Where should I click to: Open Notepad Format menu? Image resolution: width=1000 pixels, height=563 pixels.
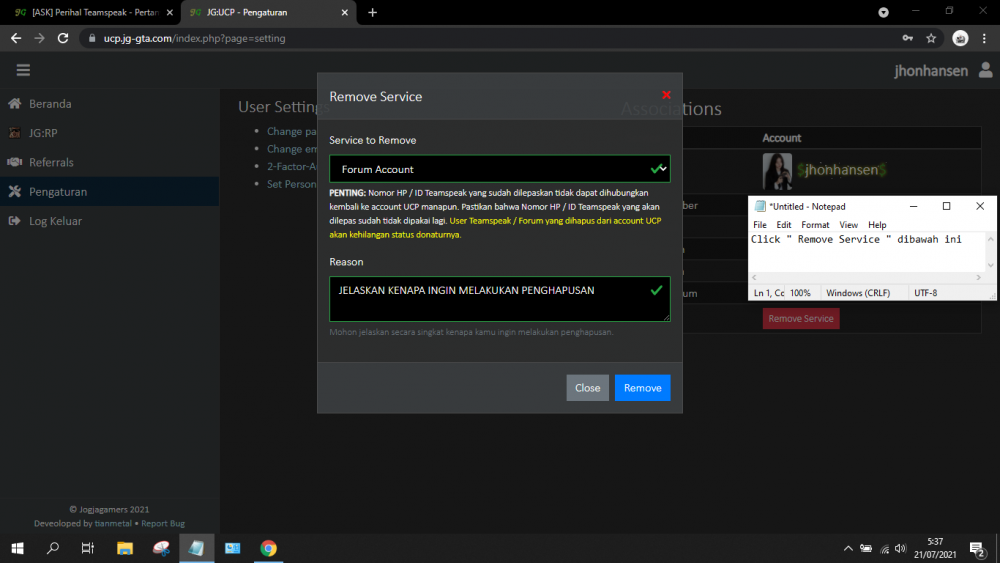[x=815, y=224]
